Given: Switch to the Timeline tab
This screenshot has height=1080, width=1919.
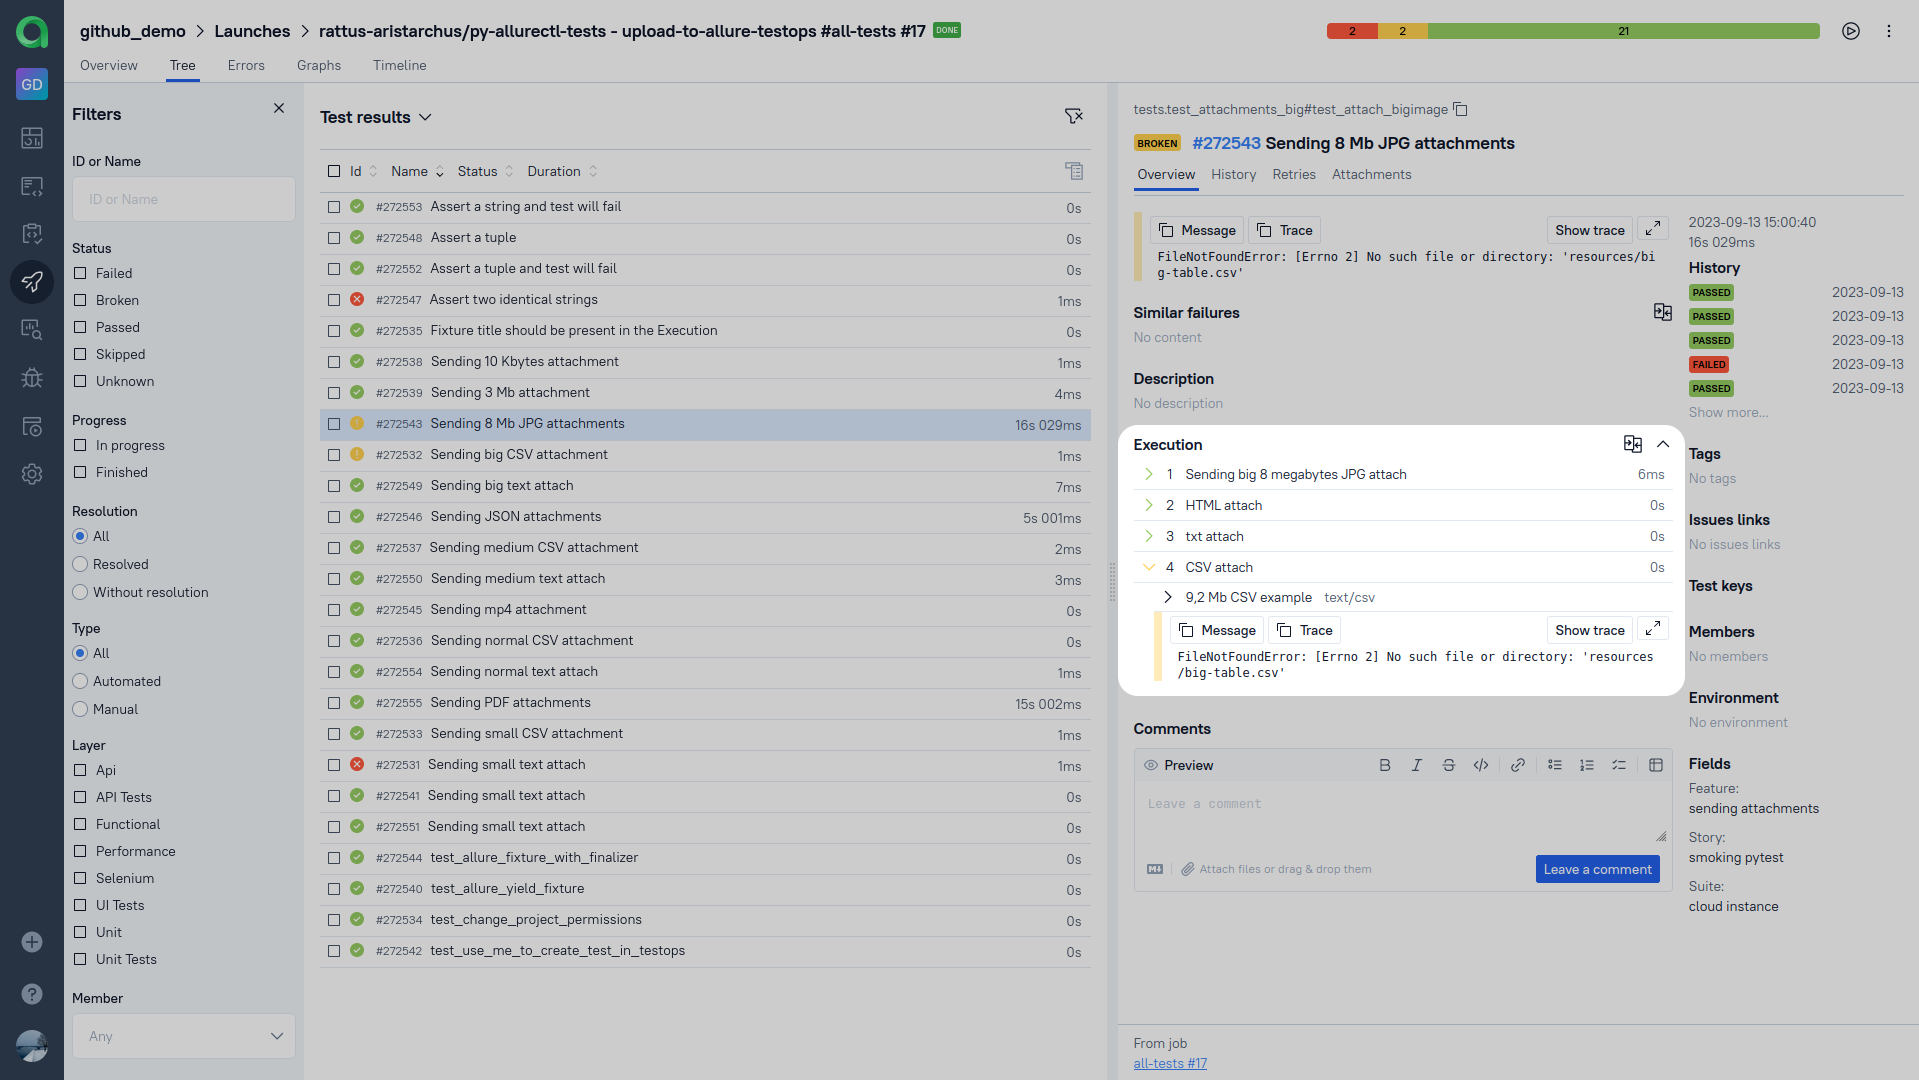Looking at the screenshot, I should point(399,65).
